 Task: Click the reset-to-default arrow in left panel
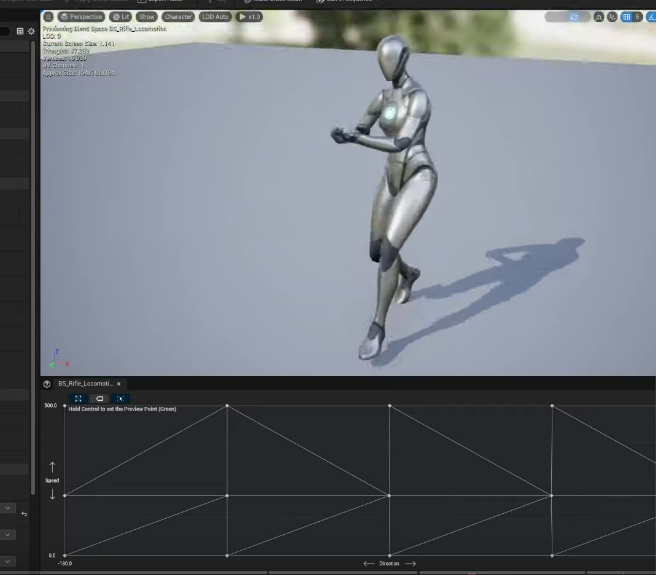(24, 514)
